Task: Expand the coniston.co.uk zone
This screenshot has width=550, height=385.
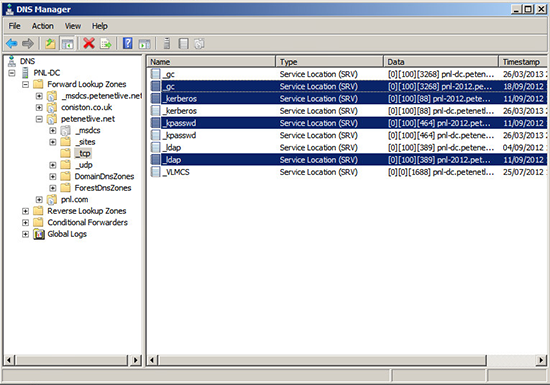Action: point(39,108)
